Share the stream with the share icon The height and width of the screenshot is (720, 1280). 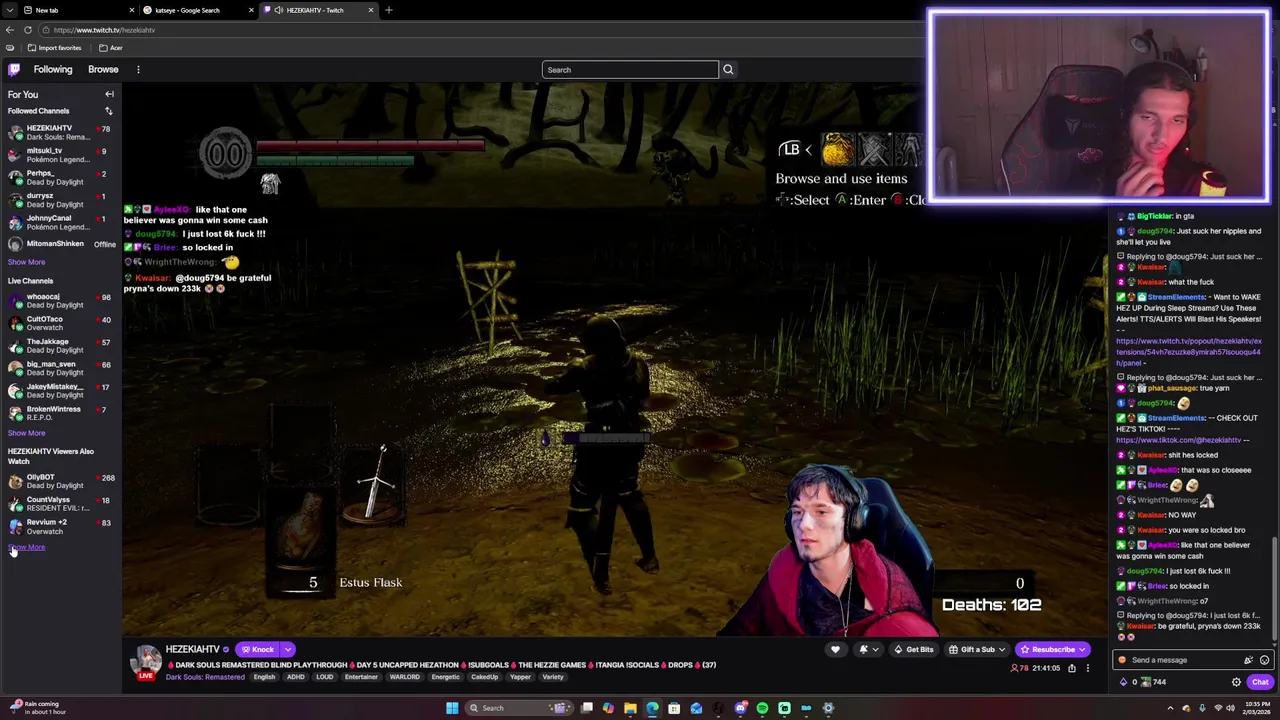click(x=1072, y=668)
